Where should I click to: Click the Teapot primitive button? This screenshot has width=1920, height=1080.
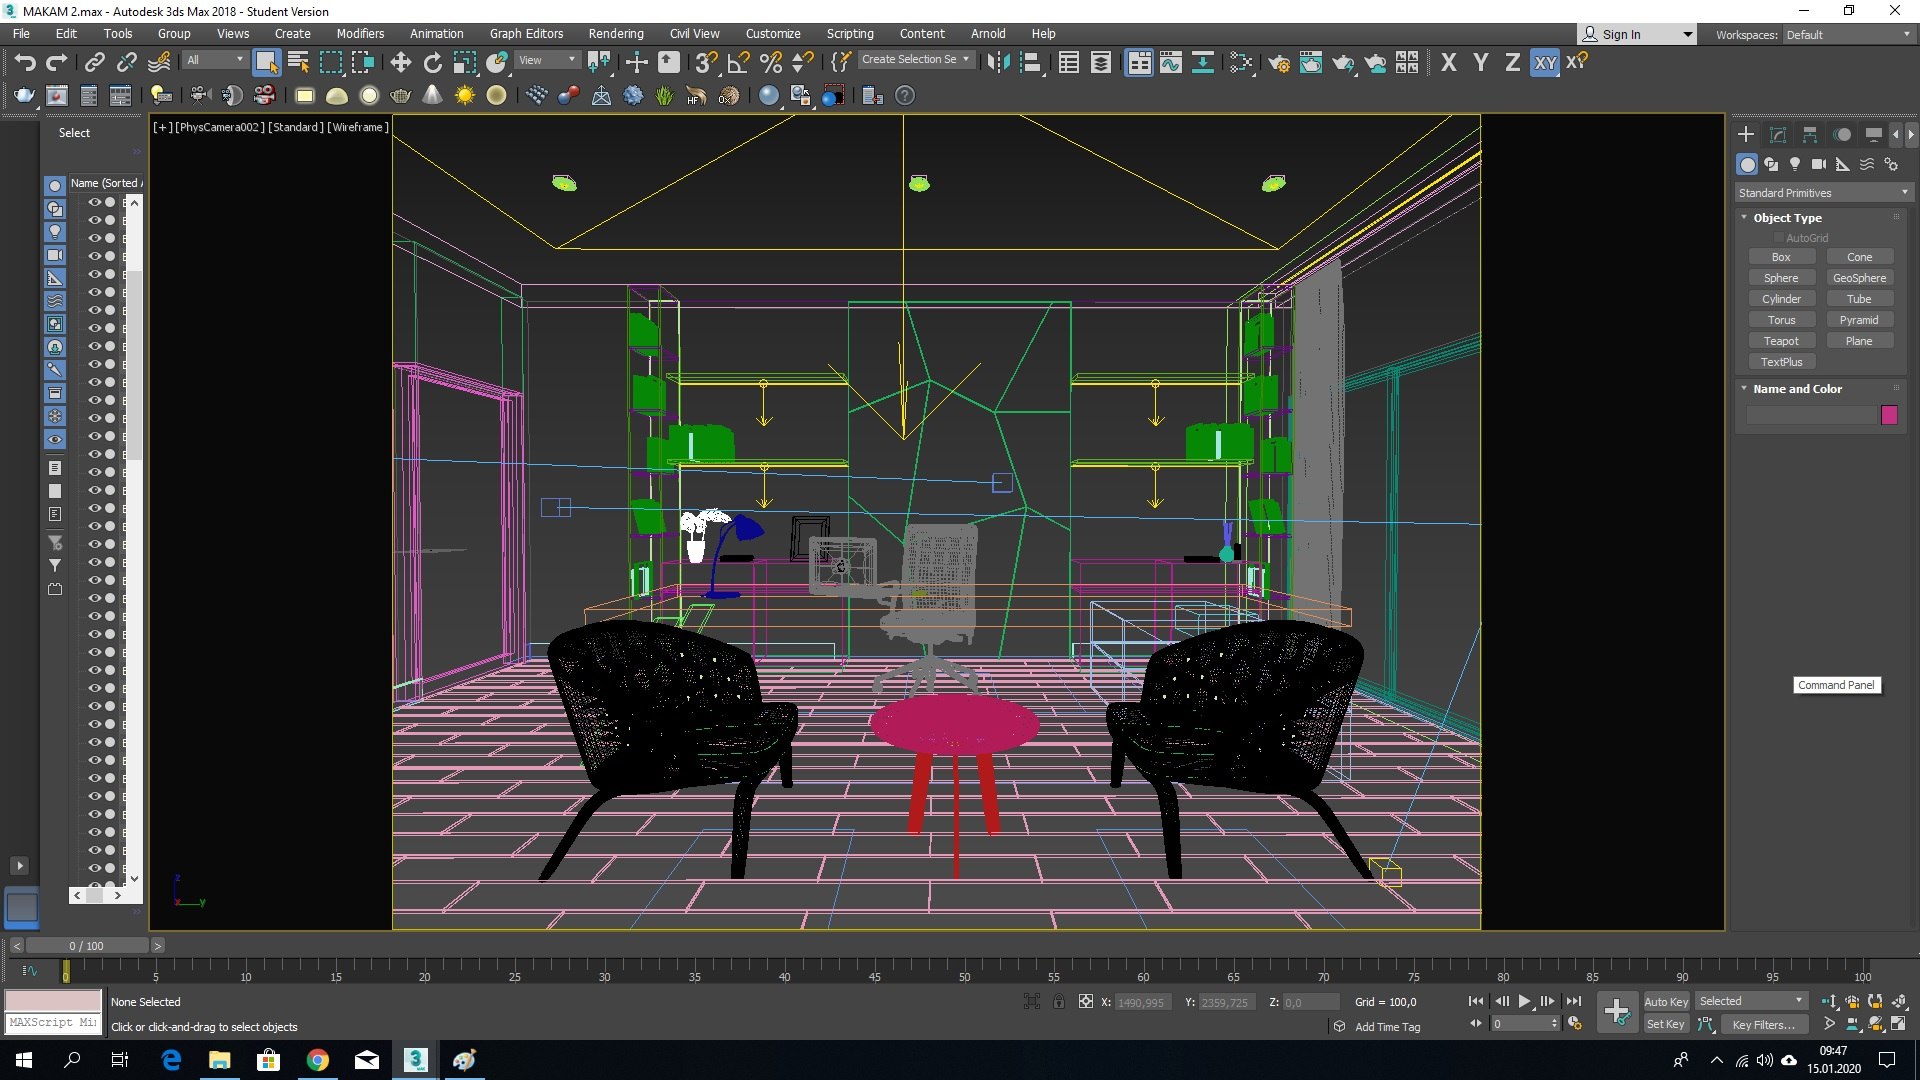click(1781, 341)
